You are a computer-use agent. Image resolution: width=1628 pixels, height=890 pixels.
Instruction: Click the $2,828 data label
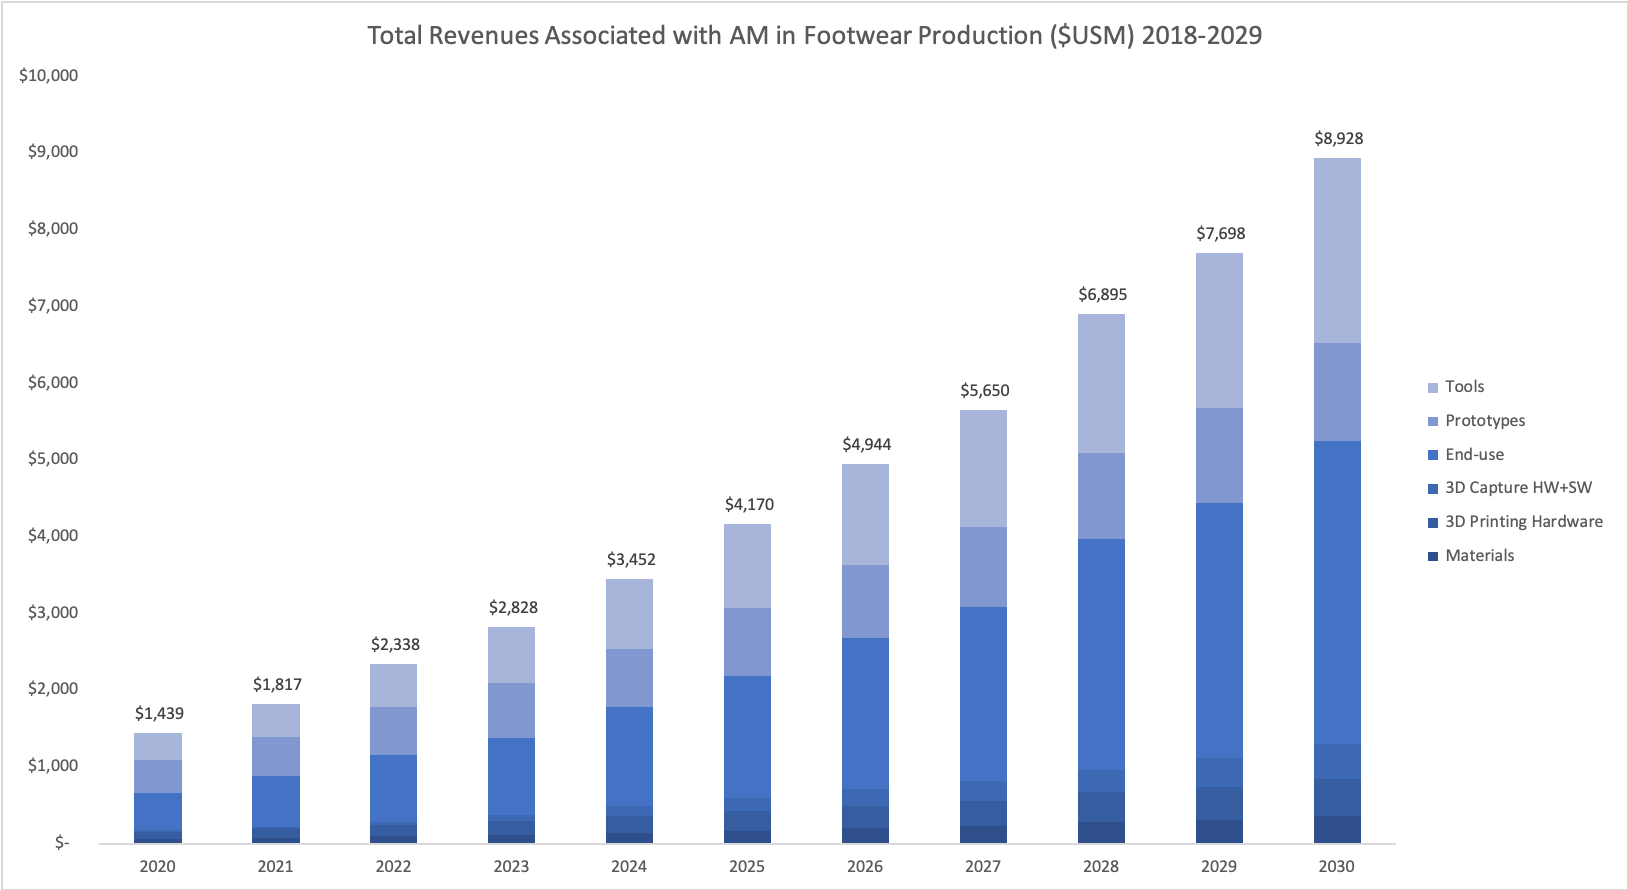(513, 607)
